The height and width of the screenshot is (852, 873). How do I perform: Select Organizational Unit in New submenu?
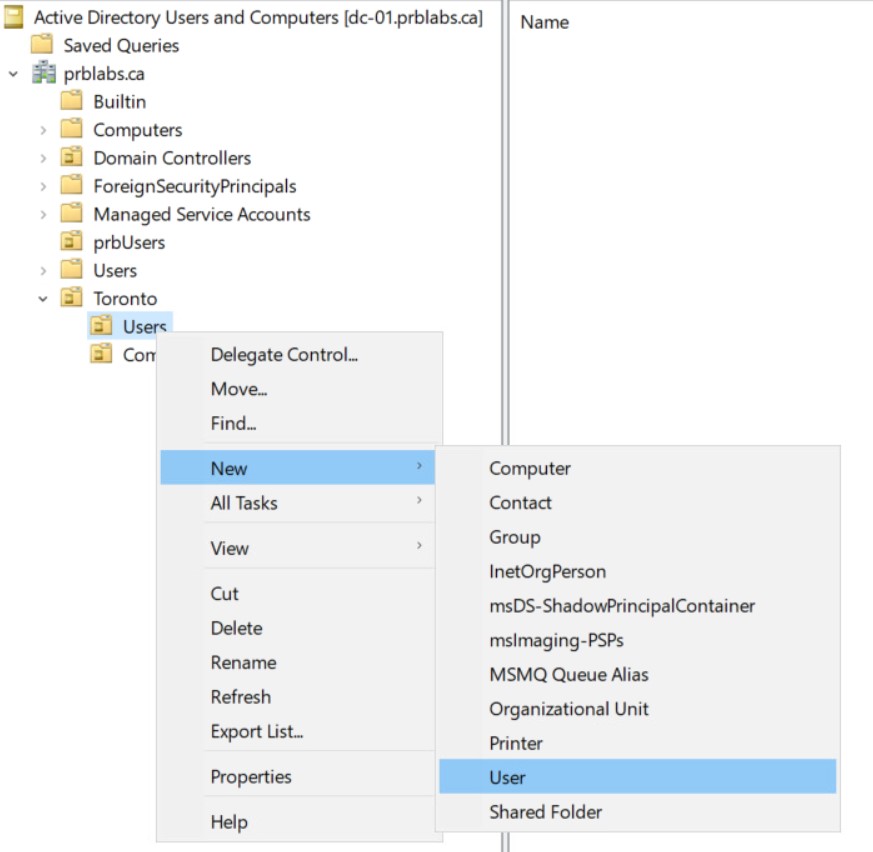(x=568, y=709)
